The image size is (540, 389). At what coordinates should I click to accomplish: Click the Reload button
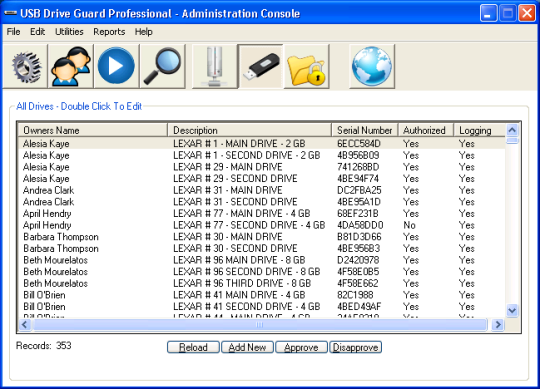pyautogui.click(x=193, y=347)
